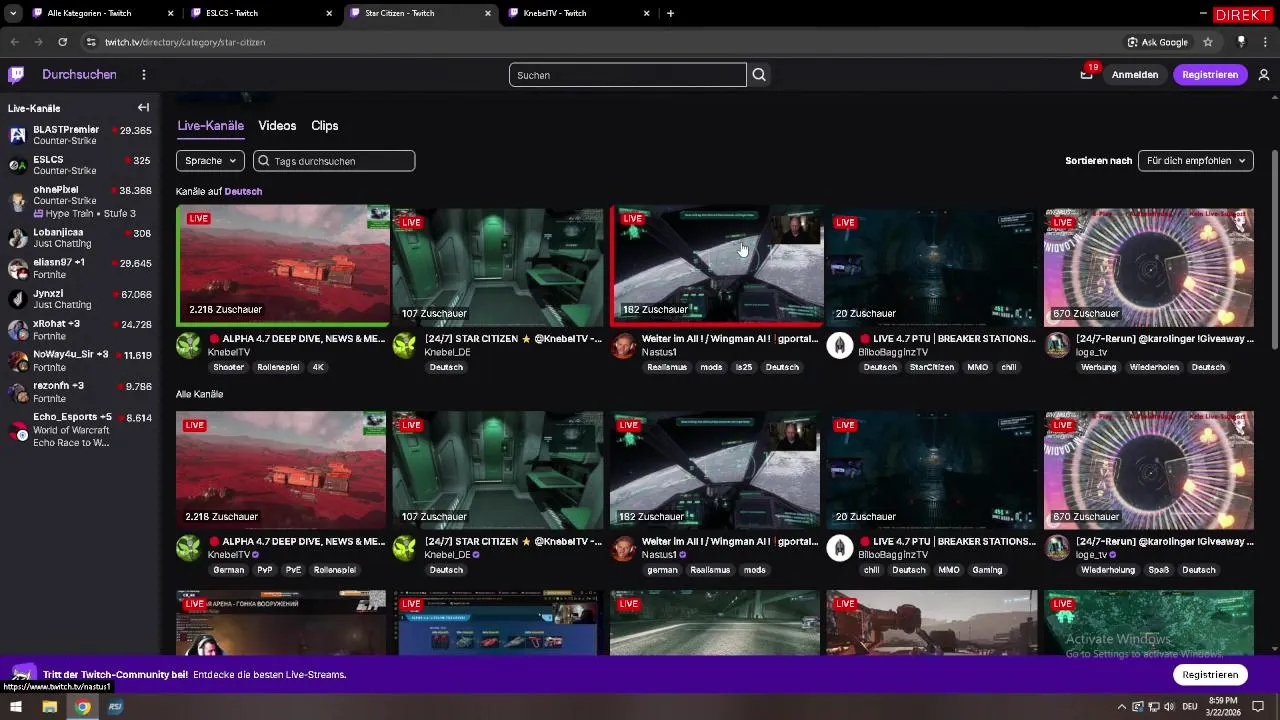Click the Anmelden button
Viewport: 1280px width, 720px height.
(1135, 75)
